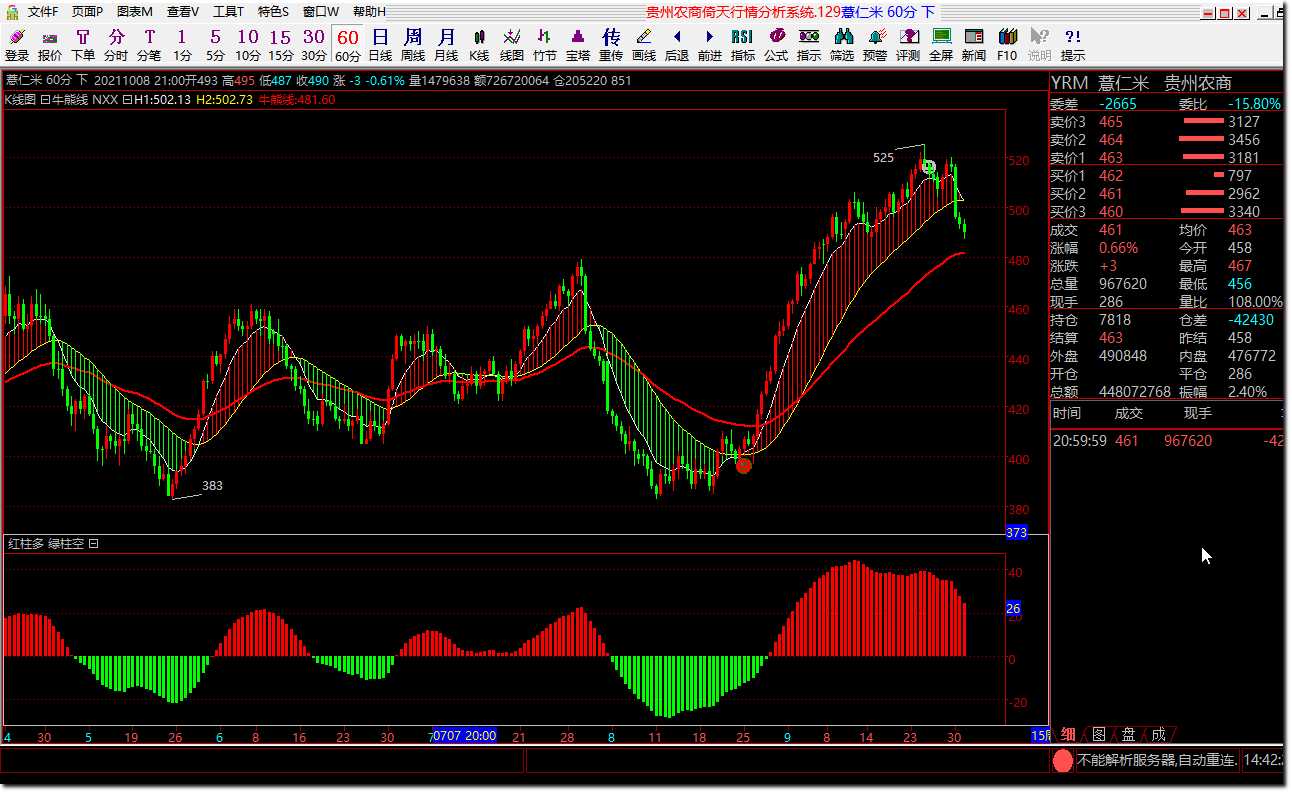Click the 登录 login toolbar icon
Screen dimensions: 1292x792
click(17, 45)
